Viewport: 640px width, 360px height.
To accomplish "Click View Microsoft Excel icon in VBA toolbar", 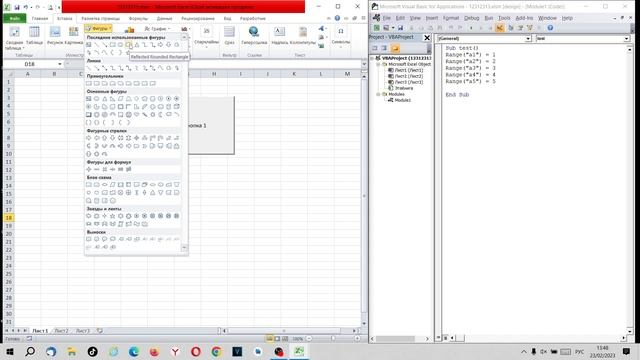I will [377, 28].
